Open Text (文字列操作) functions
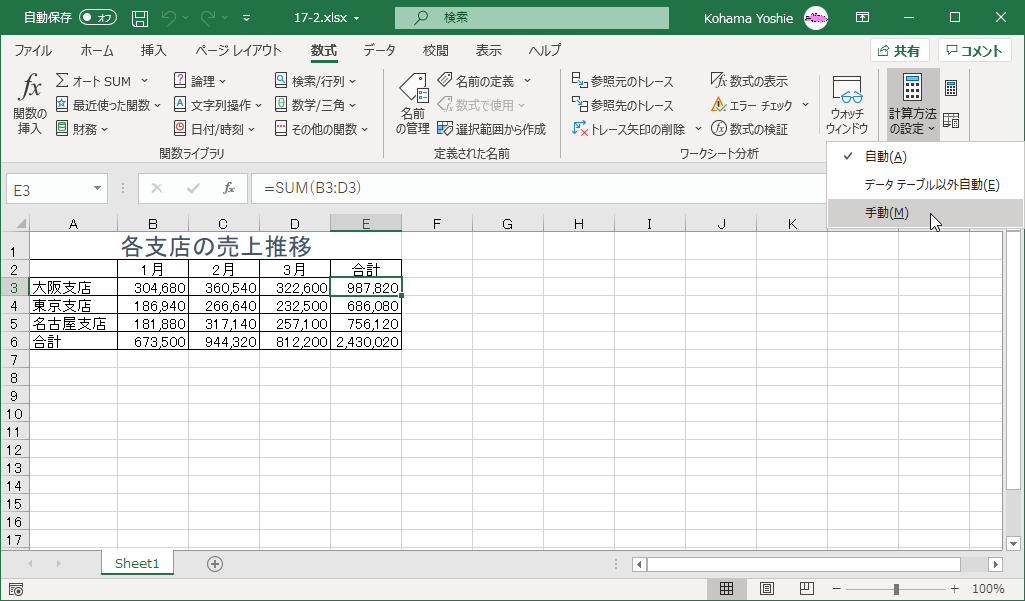Screen dimensions: 1025x601 coord(218,105)
